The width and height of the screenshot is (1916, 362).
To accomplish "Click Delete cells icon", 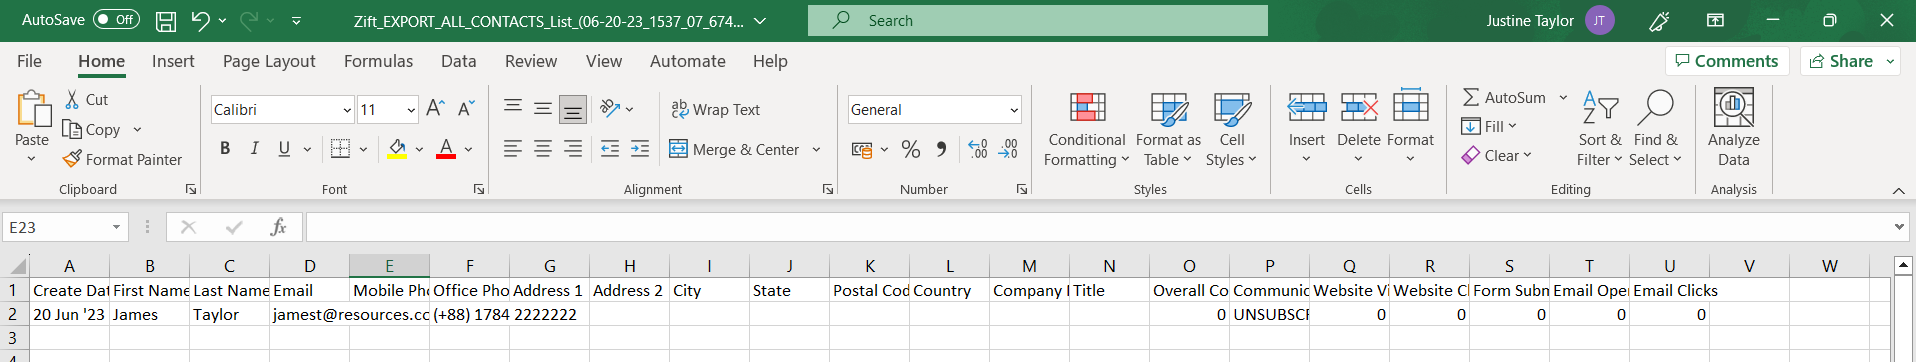I will (x=1359, y=107).
